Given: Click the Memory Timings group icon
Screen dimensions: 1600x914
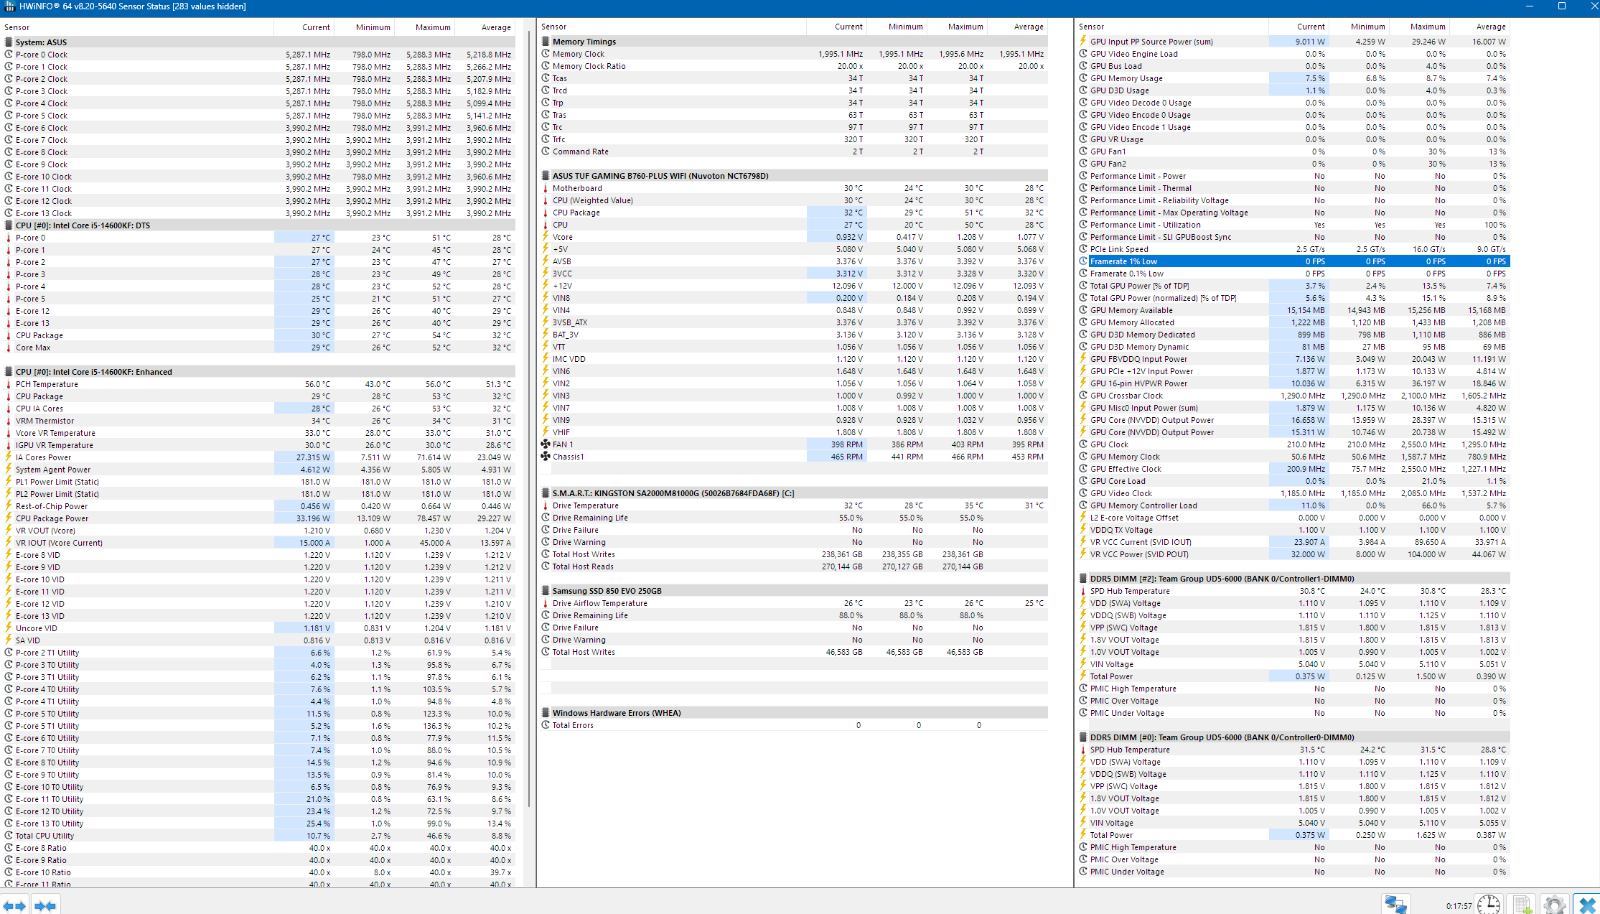Looking at the screenshot, I should coord(546,42).
